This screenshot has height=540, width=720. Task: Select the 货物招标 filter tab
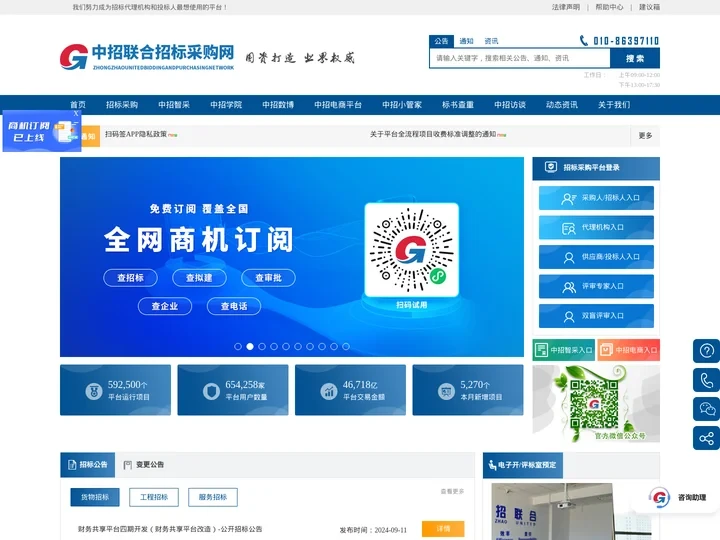point(95,497)
